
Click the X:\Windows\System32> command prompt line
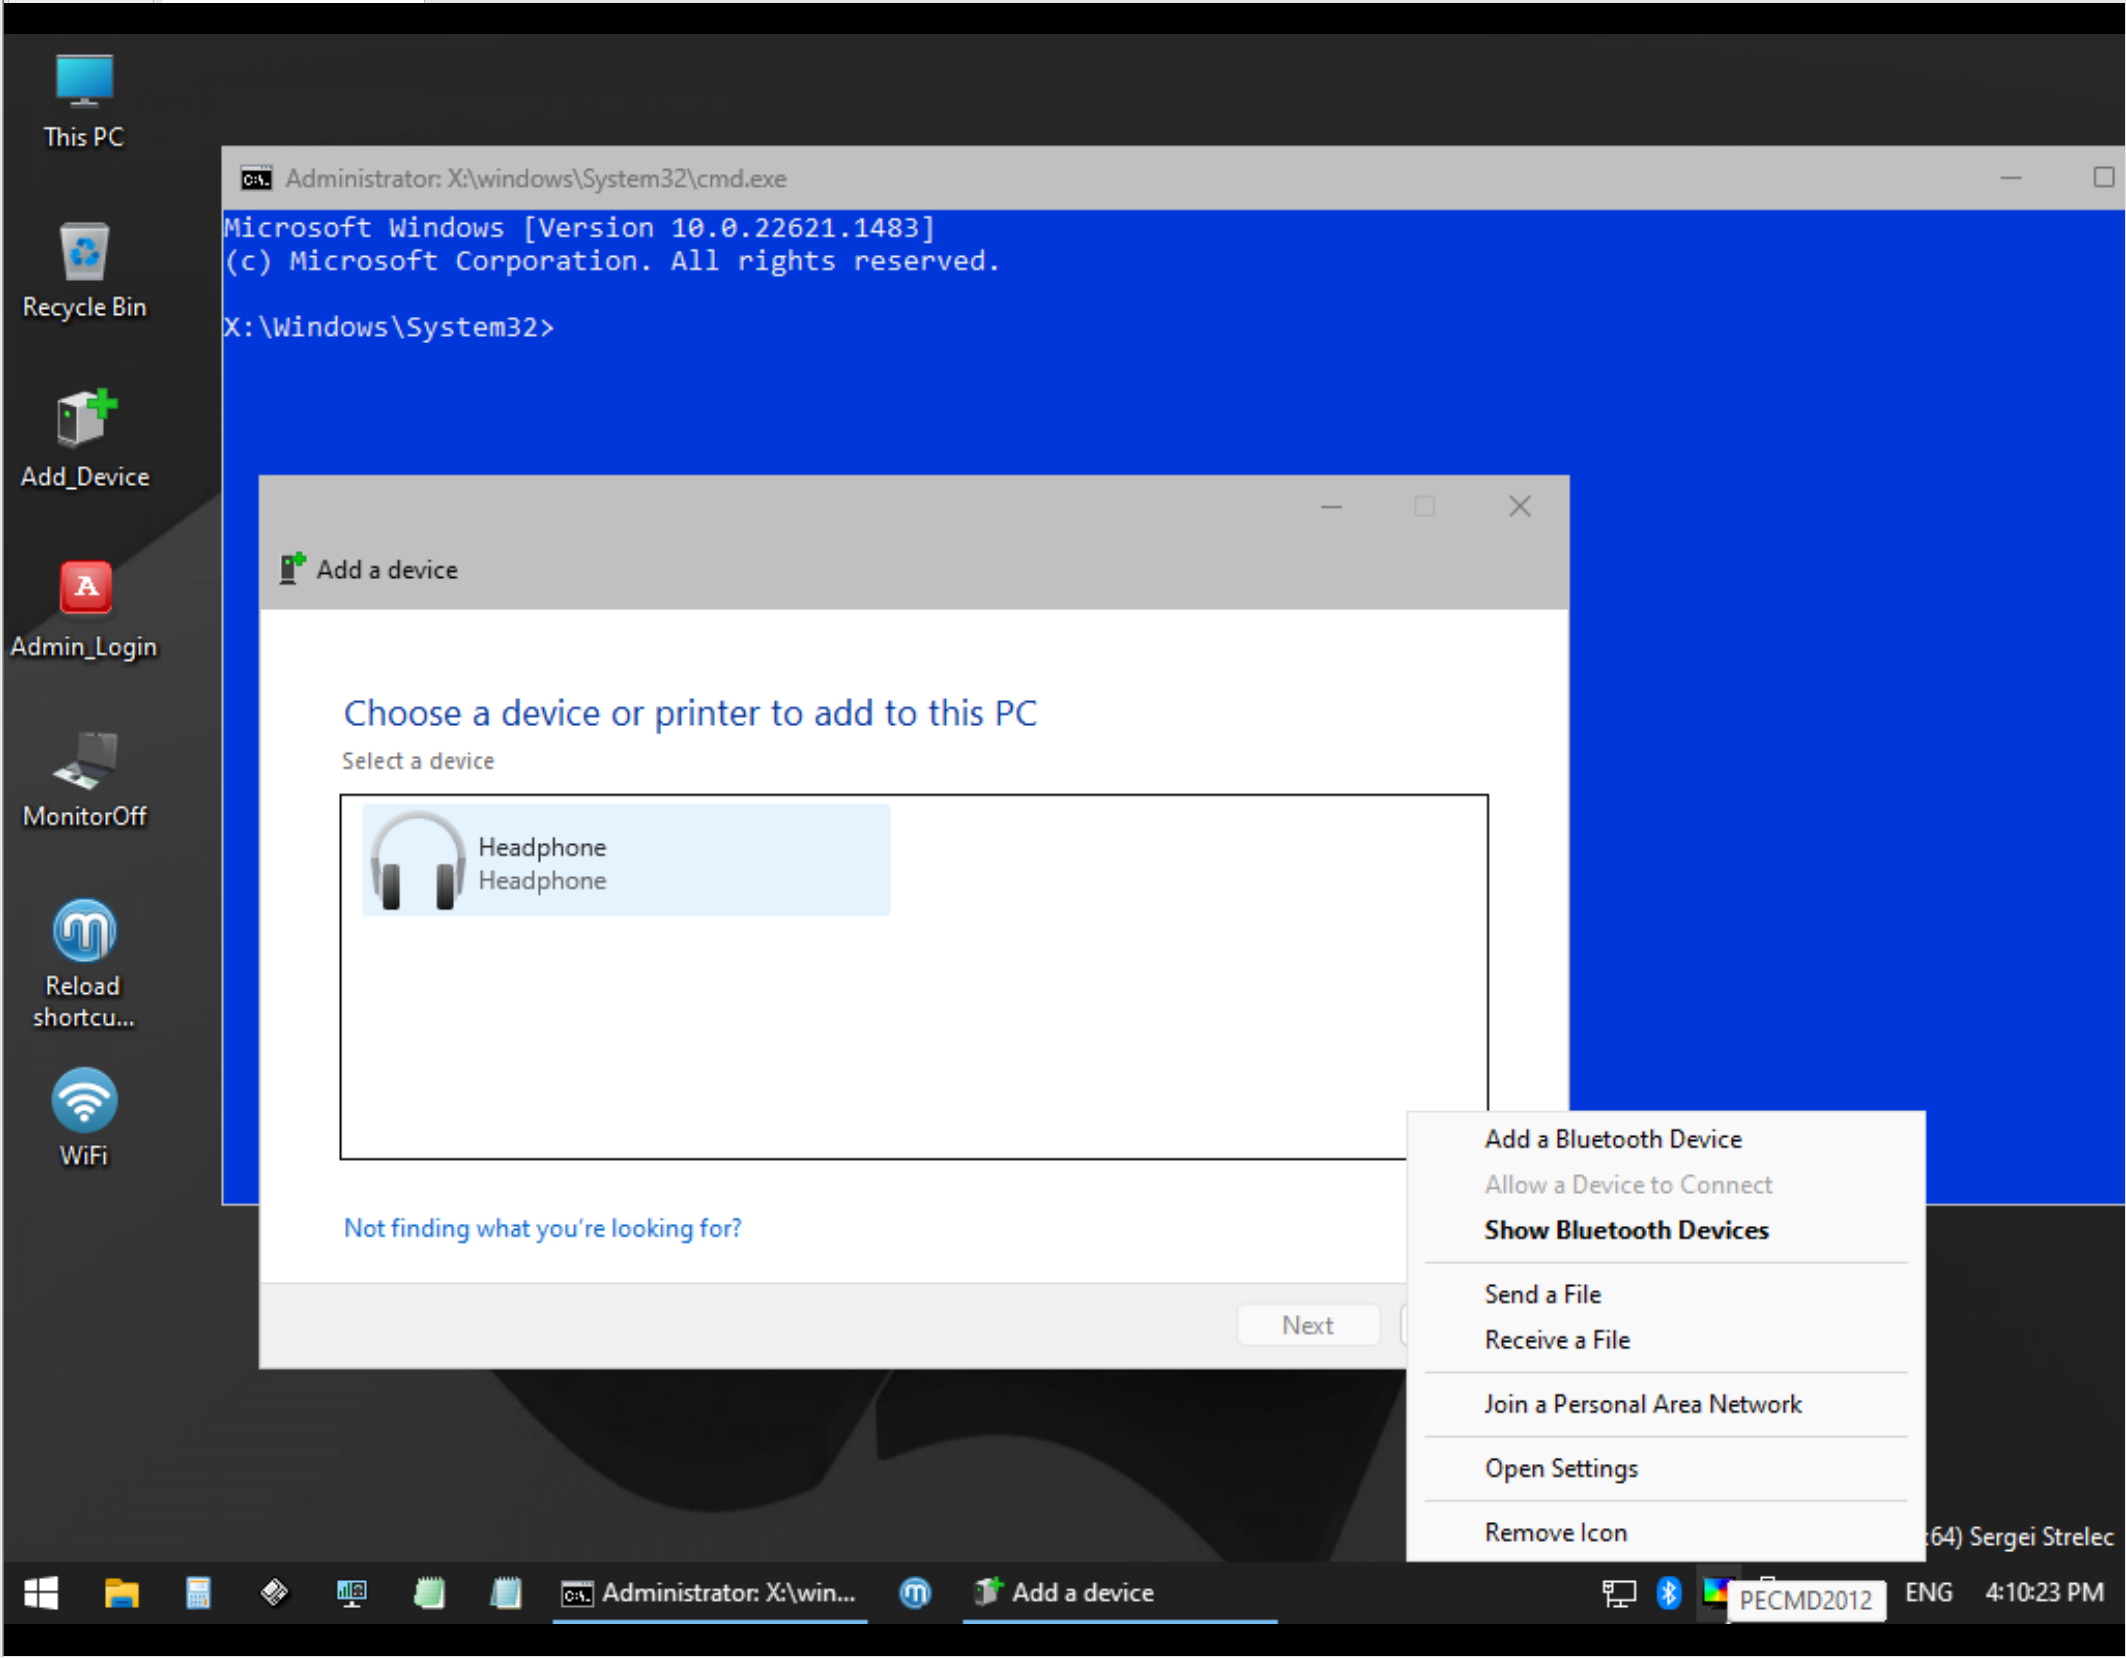pyautogui.click(x=388, y=327)
